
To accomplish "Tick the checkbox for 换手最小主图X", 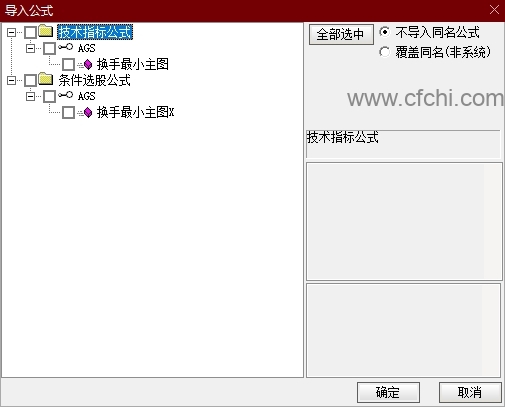I will pos(68,113).
